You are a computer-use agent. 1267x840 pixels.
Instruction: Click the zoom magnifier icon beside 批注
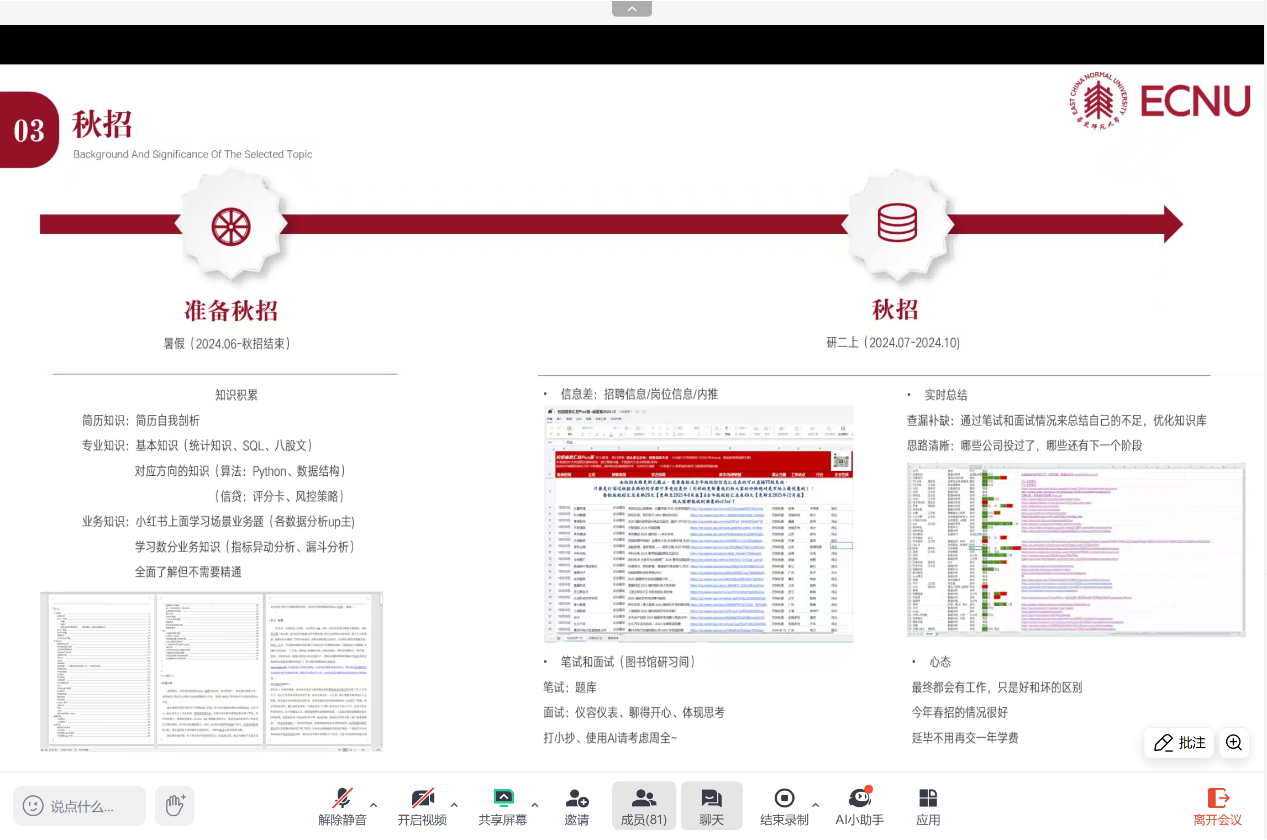[x=1234, y=743]
